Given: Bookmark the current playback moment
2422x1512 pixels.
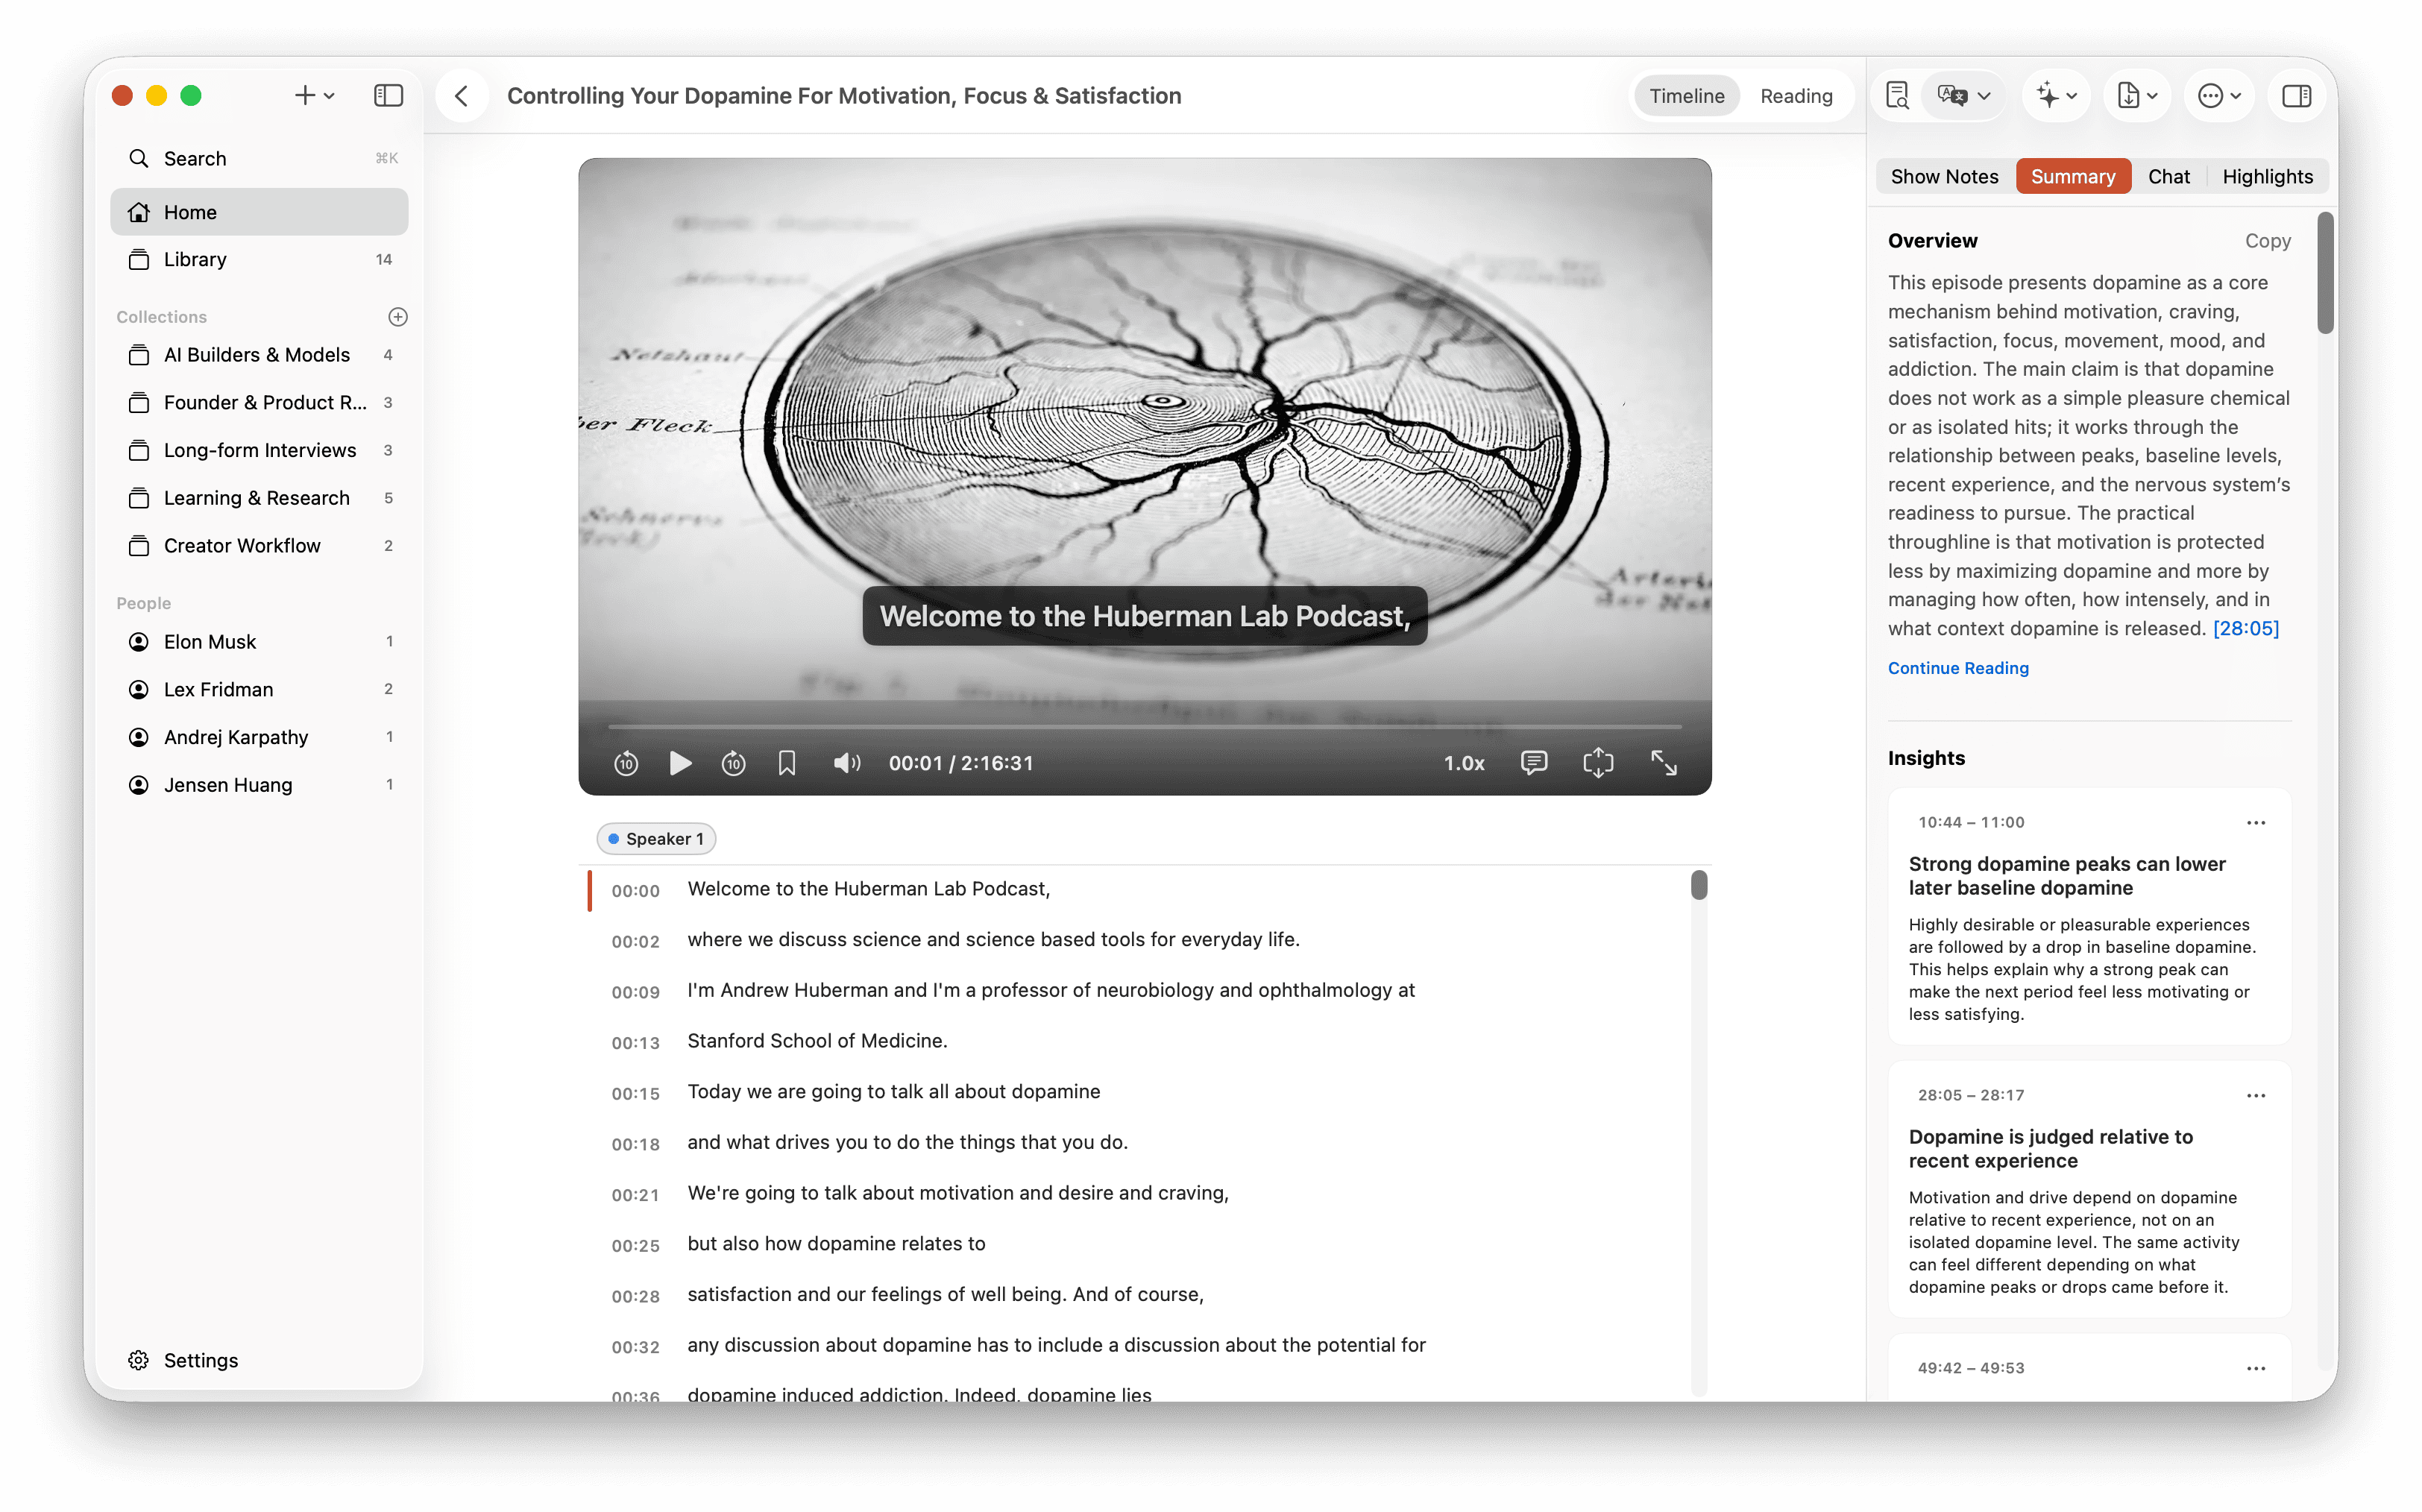Looking at the screenshot, I should [787, 763].
